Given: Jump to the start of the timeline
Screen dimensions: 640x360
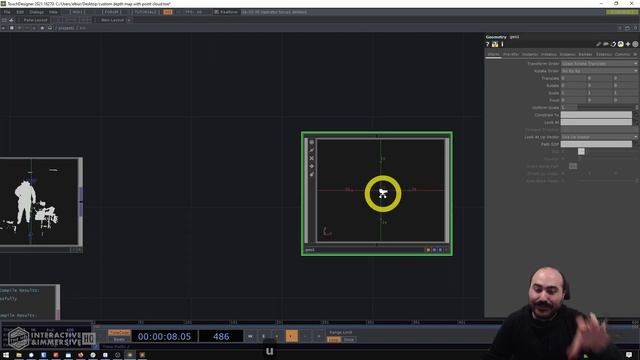Looking at the screenshot, I should click(250, 337).
